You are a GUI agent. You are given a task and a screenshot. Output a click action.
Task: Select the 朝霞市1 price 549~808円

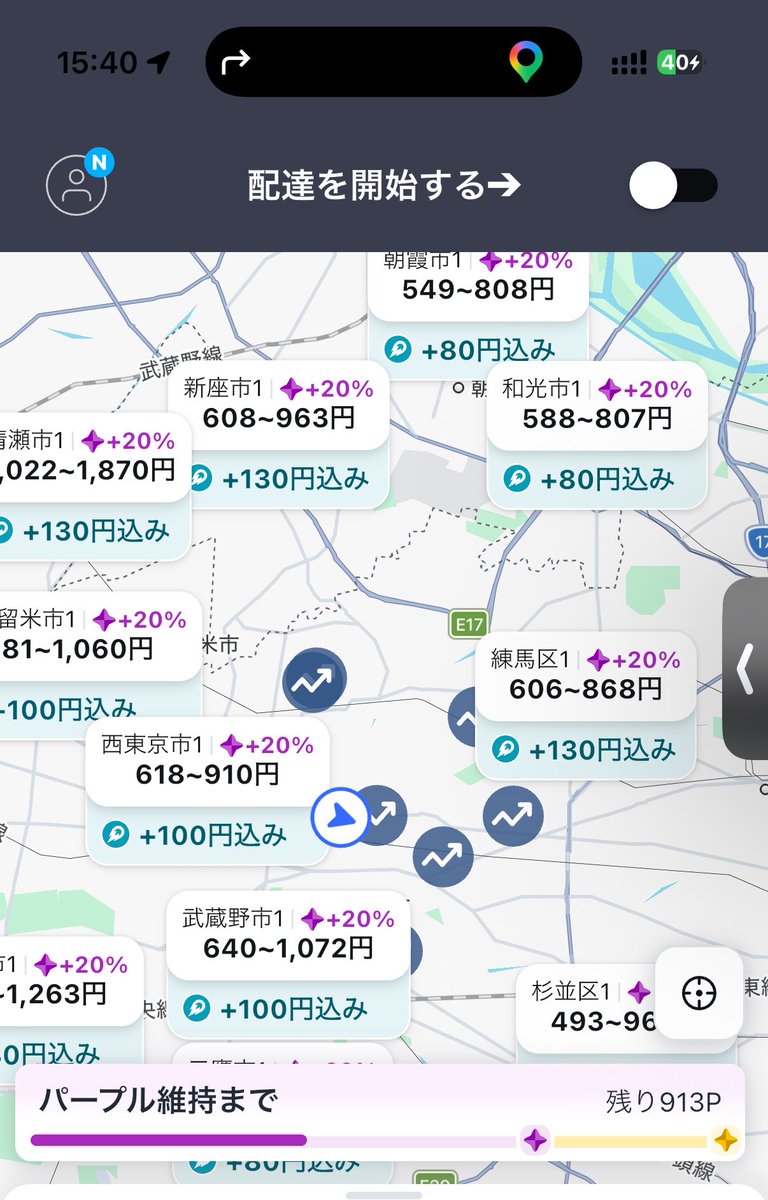click(x=478, y=290)
